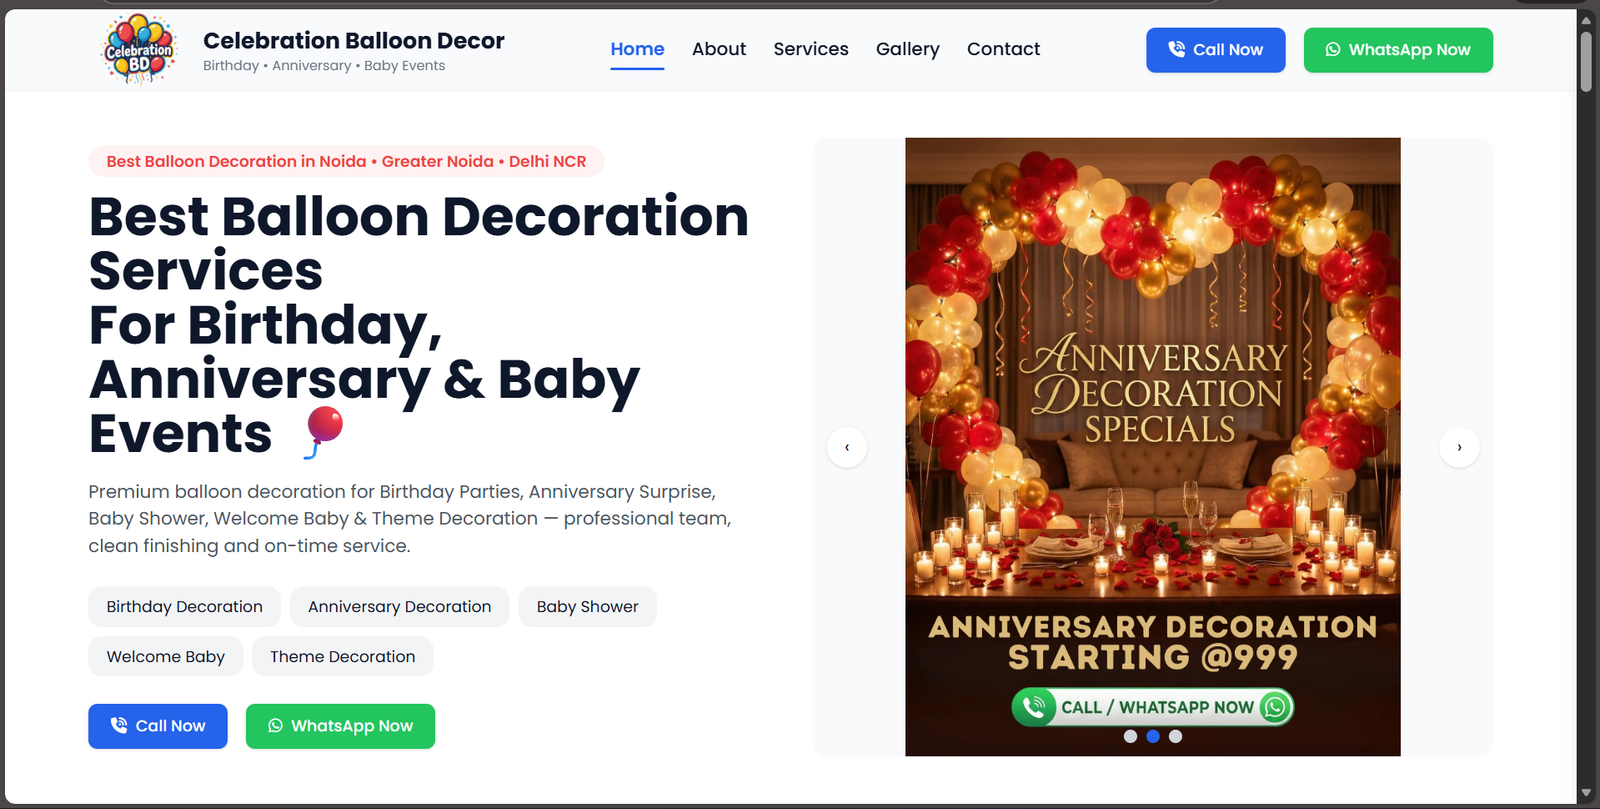The image size is (1600, 809).
Task: Click the header Call Now button
Action: click(1216, 50)
